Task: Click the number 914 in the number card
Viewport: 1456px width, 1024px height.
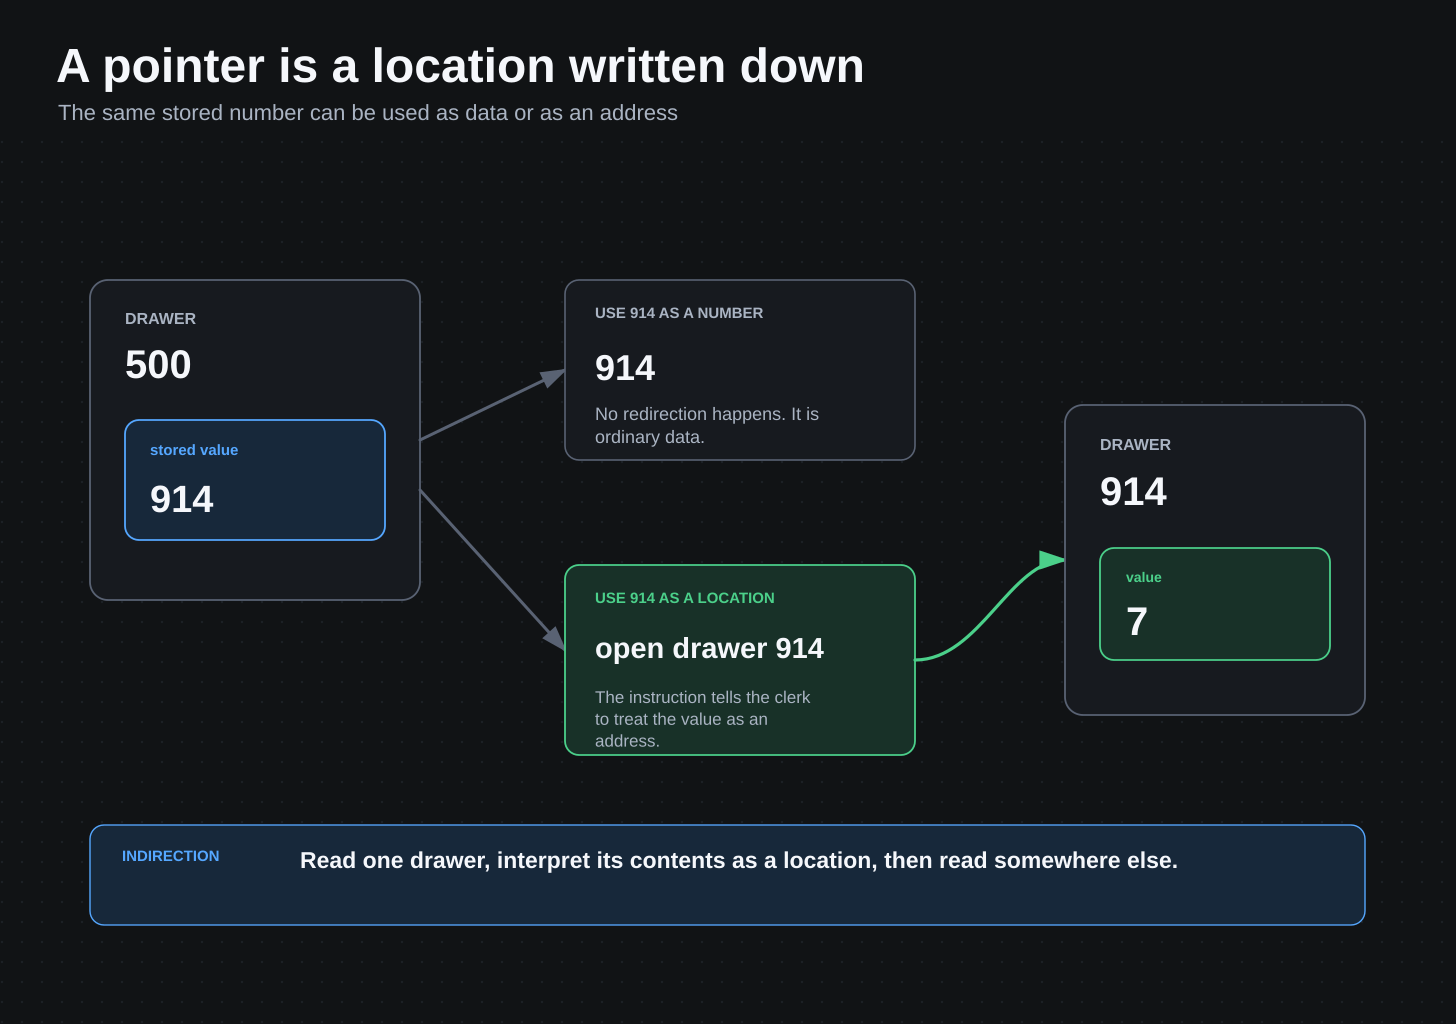Action: (625, 368)
